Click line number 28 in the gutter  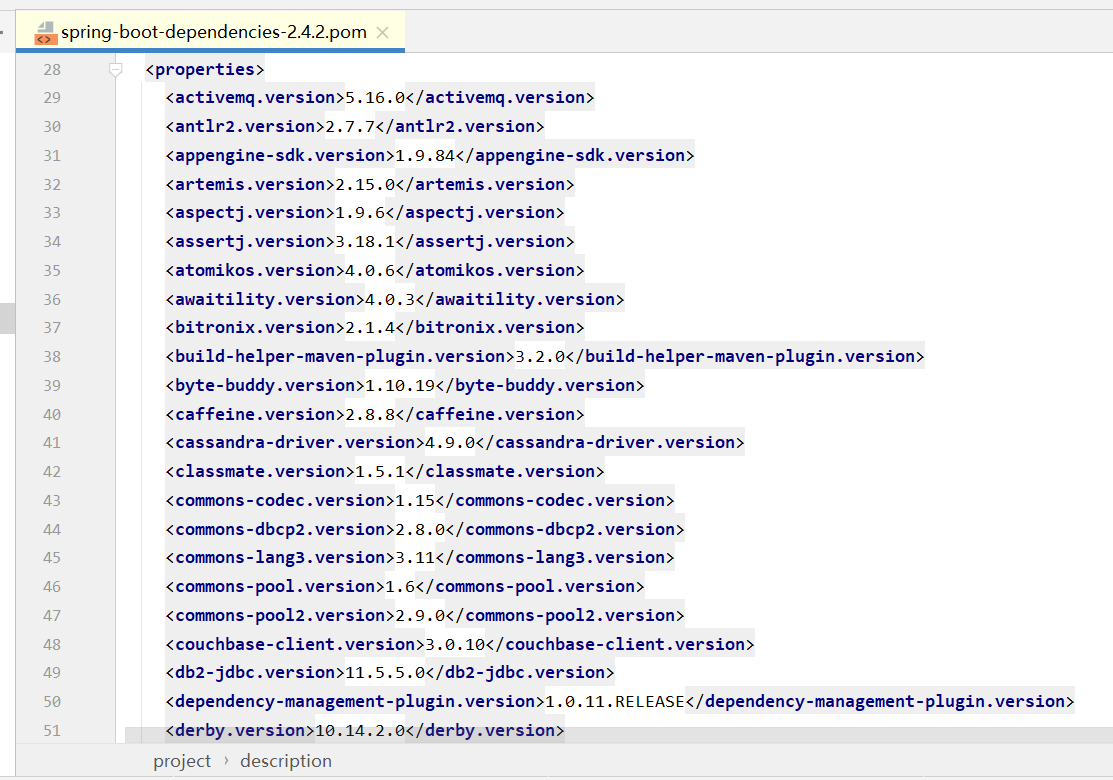tap(51, 68)
